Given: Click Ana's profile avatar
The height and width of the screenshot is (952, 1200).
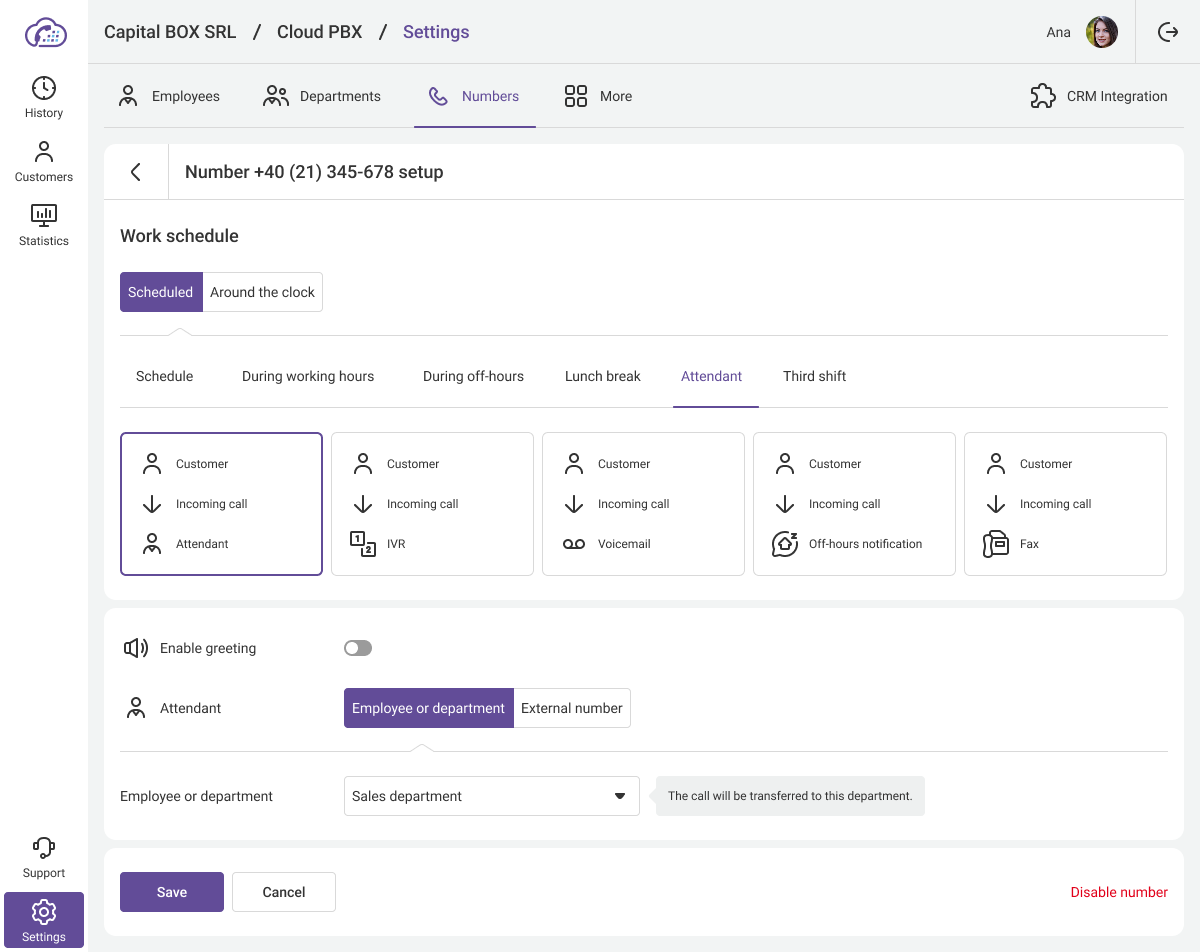Looking at the screenshot, I should pos(1101,32).
